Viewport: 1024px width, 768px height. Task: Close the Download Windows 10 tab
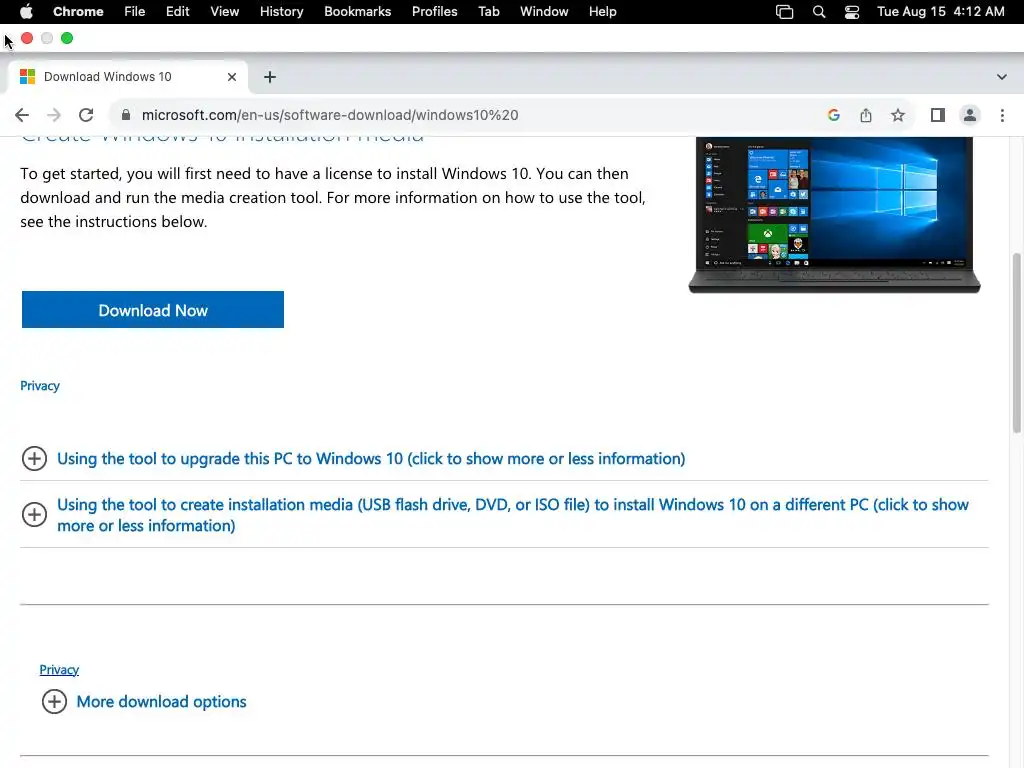point(232,77)
